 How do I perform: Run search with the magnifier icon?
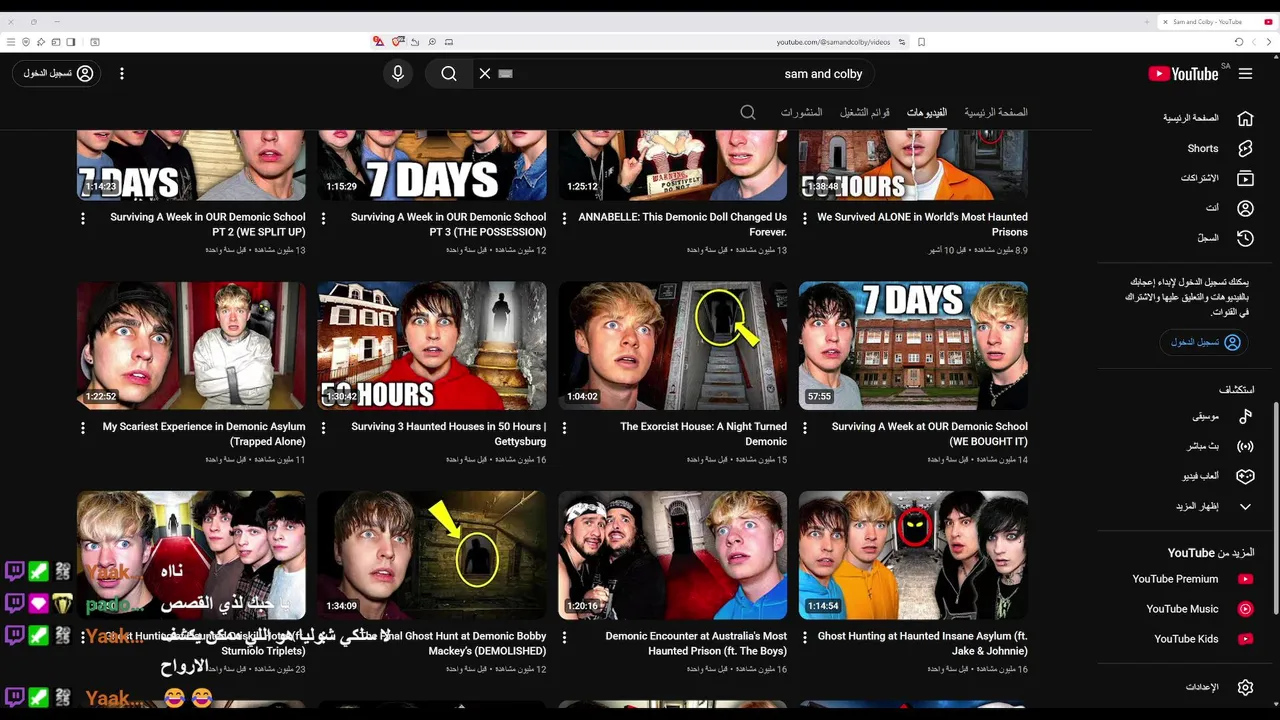[449, 74]
